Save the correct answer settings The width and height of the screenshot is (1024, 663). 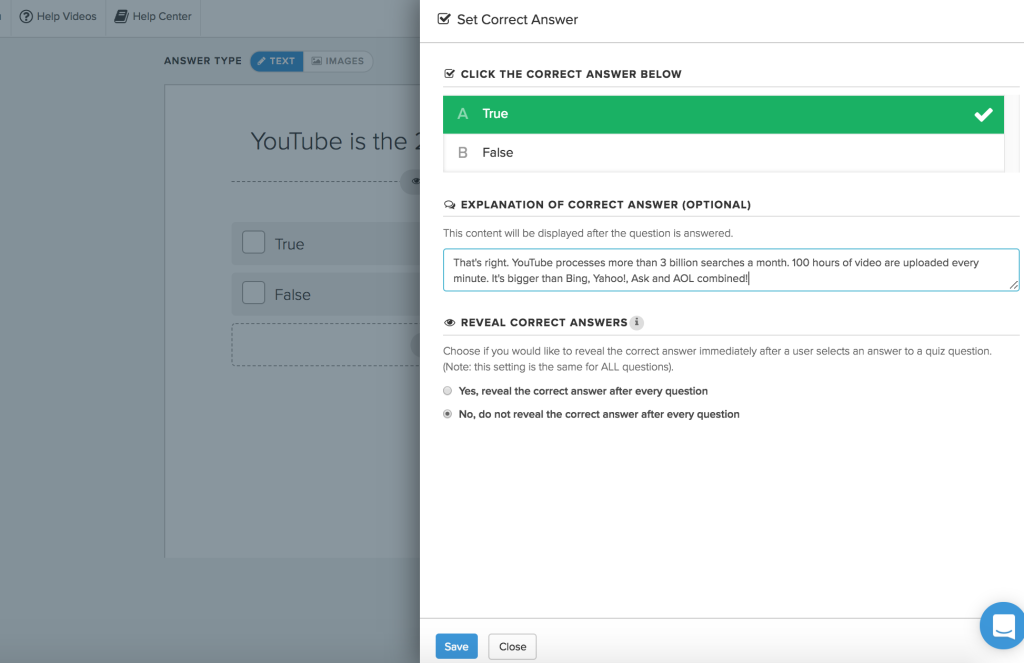coord(456,646)
